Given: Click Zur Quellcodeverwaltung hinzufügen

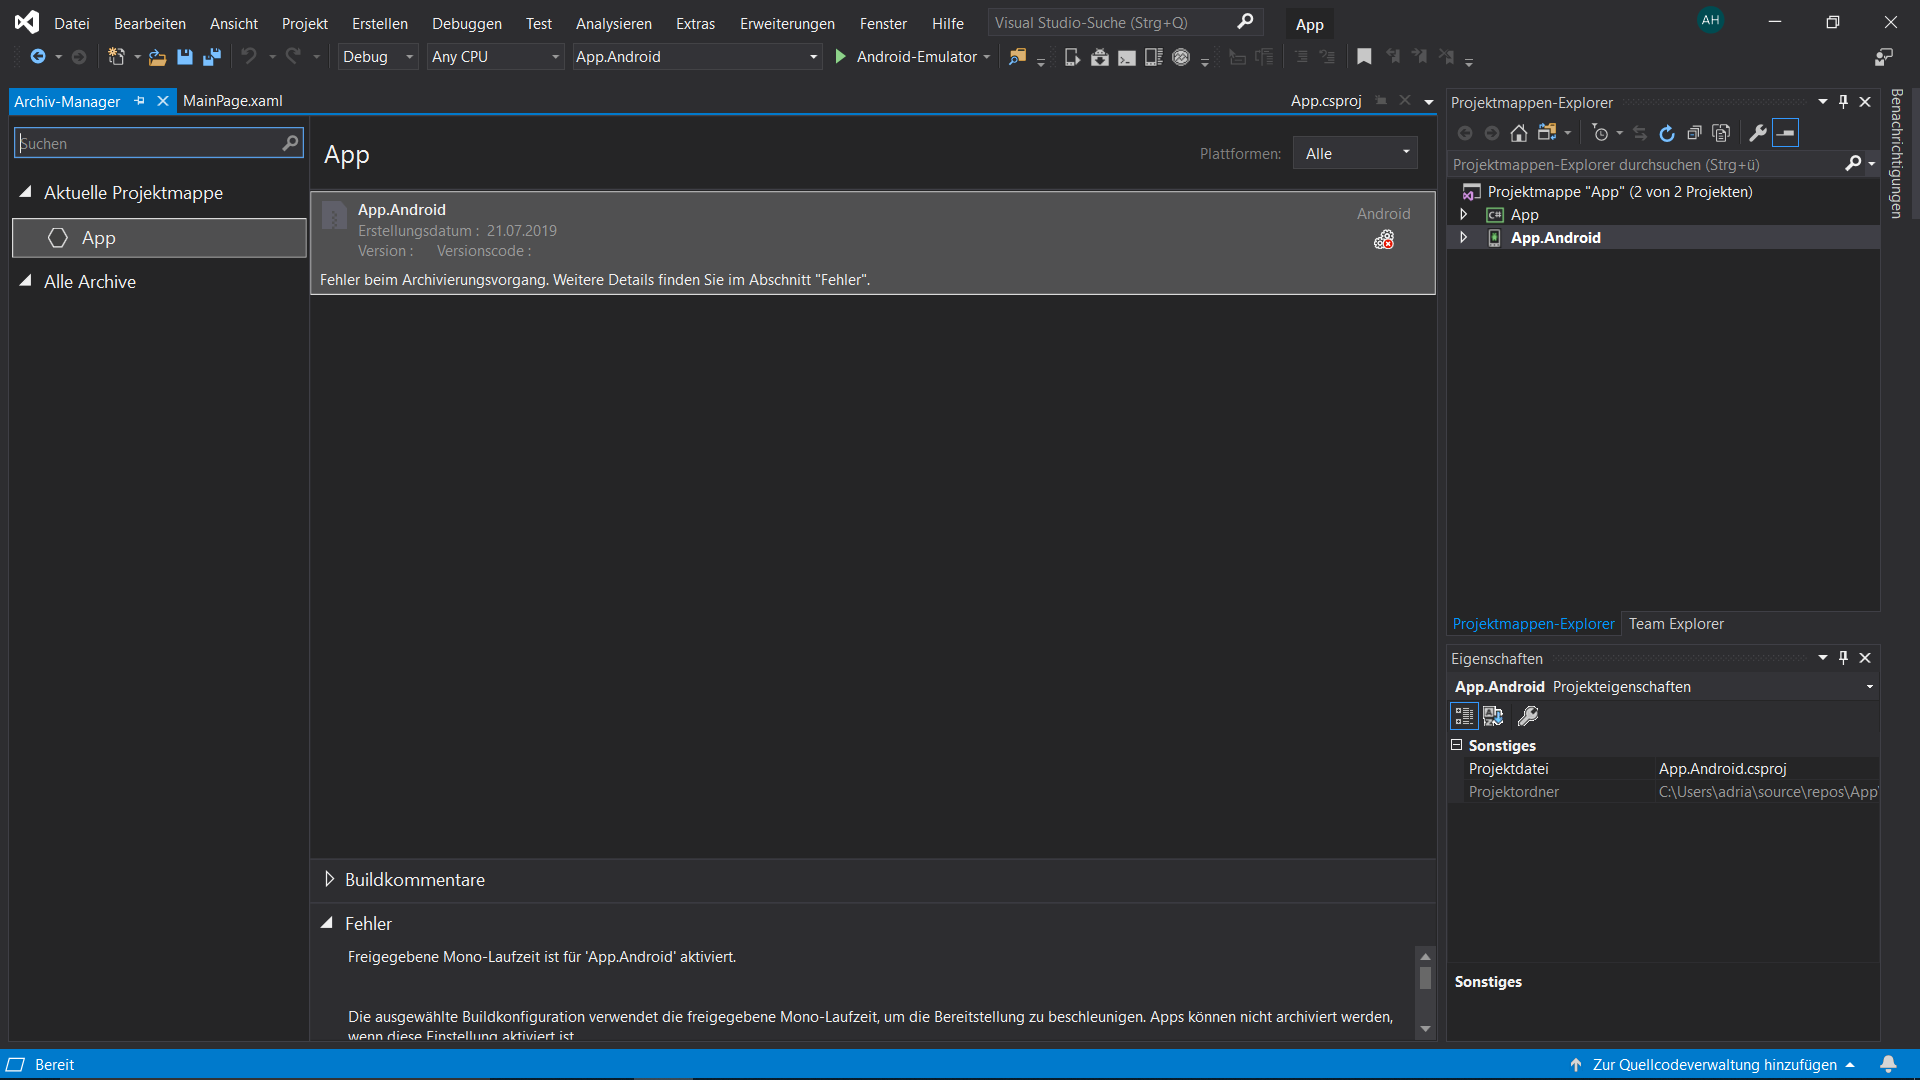Looking at the screenshot, I should (x=1714, y=1064).
